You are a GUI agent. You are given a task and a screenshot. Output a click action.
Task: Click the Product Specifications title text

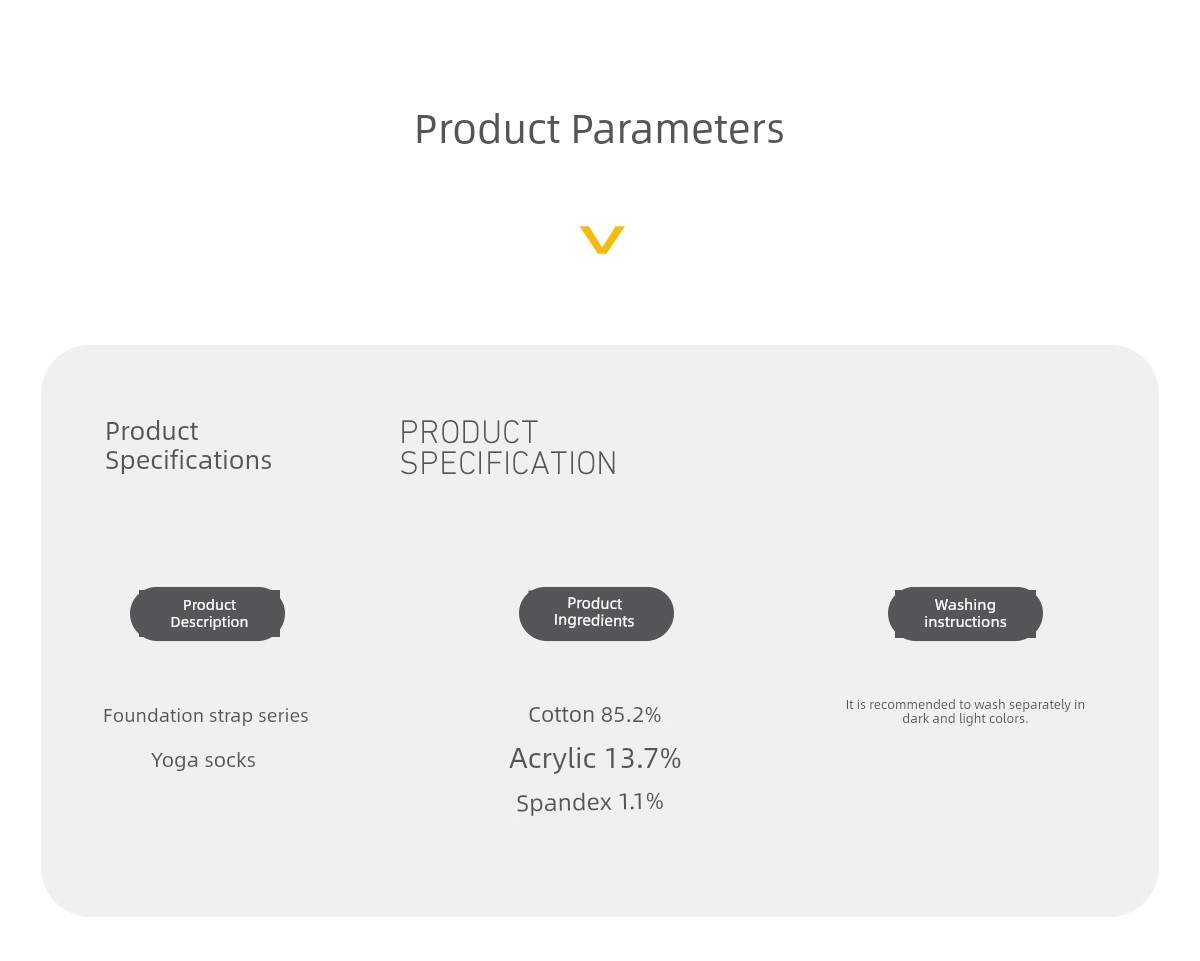188,445
